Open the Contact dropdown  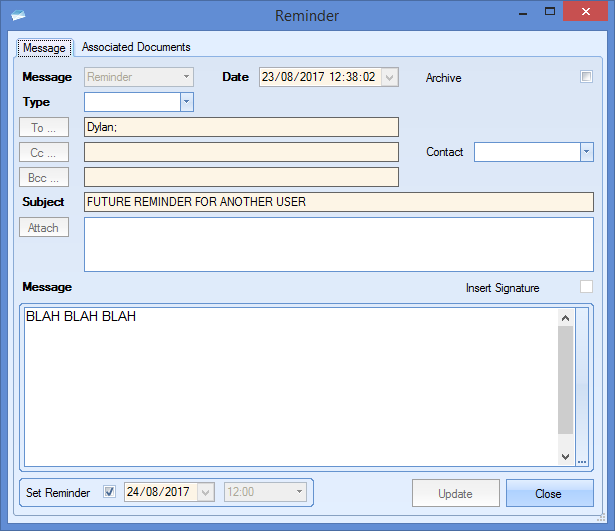pos(587,152)
